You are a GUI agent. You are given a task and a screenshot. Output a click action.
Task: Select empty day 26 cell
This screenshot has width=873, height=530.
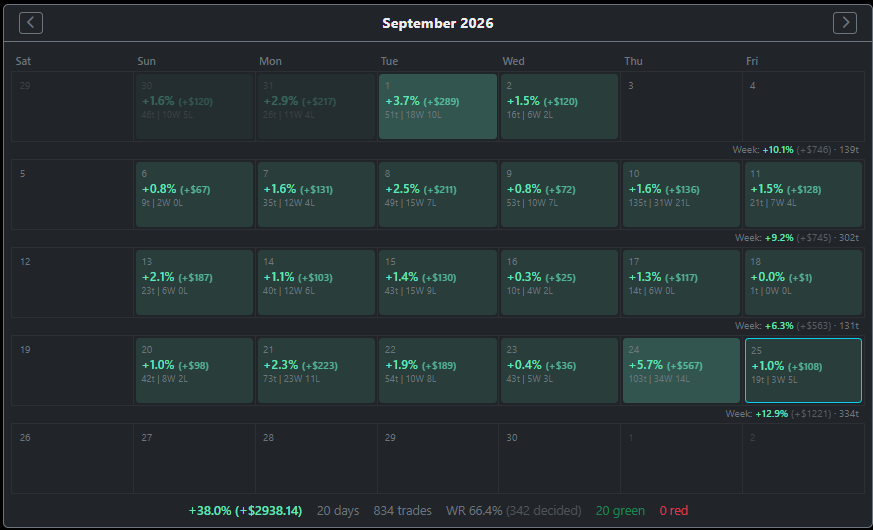72,458
